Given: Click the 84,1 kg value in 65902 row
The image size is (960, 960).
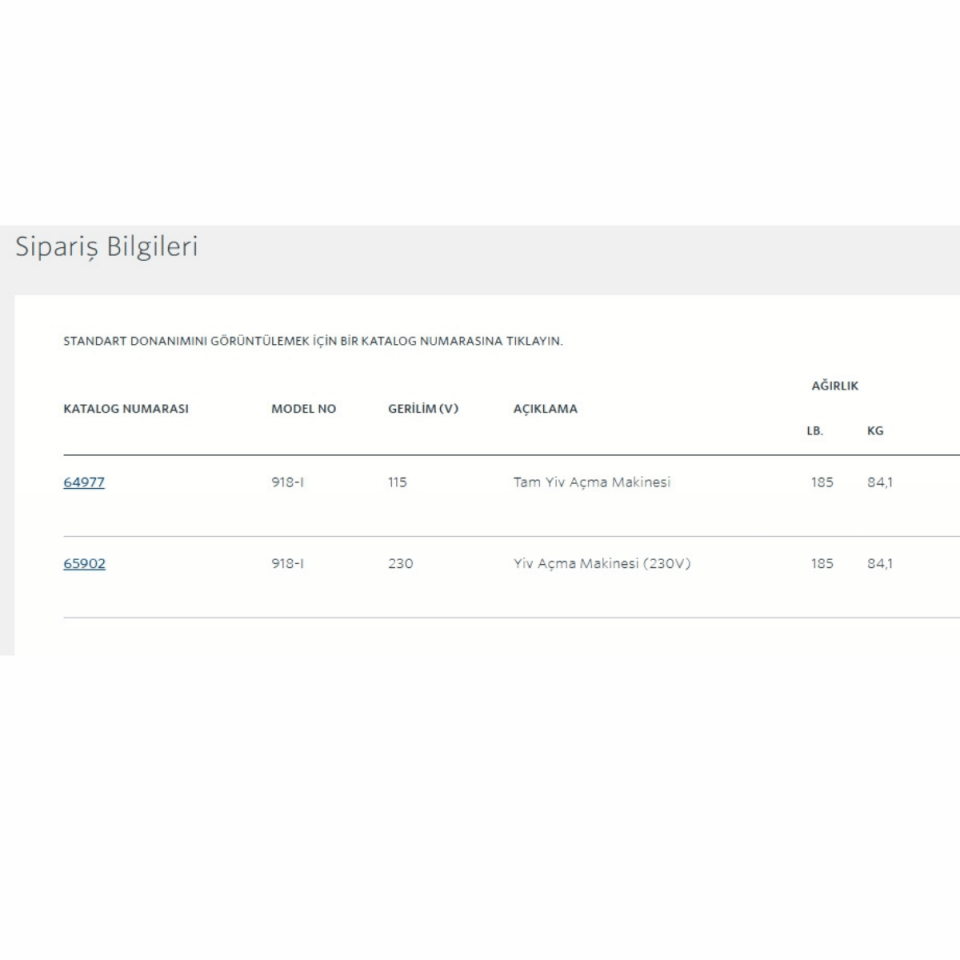Looking at the screenshot, I should click(880, 563).
